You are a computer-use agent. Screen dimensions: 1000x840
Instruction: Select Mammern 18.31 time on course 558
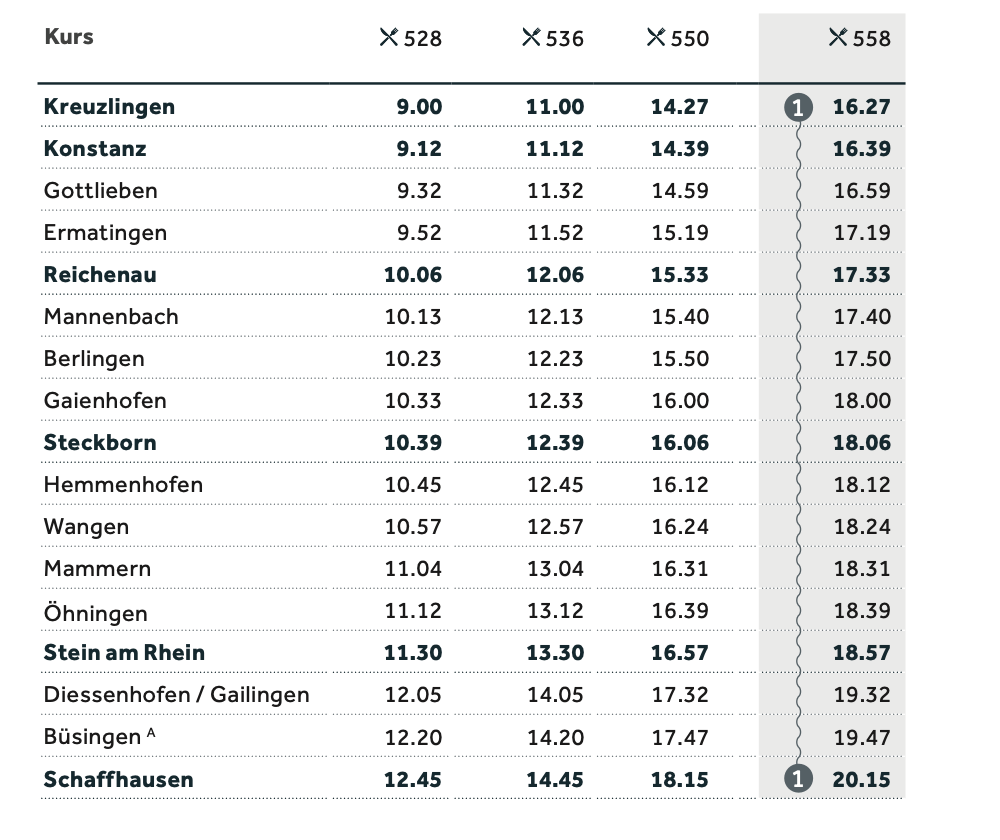click(862, 568)
